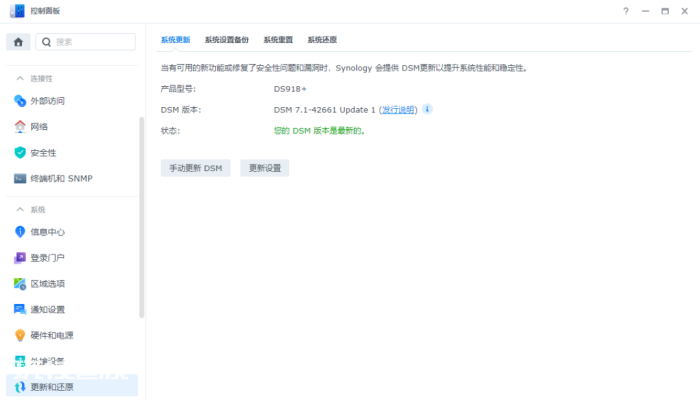This screenshot has width=700, height=400.
Task: Click the Control Panel title icon
Action: coord(17,11)
